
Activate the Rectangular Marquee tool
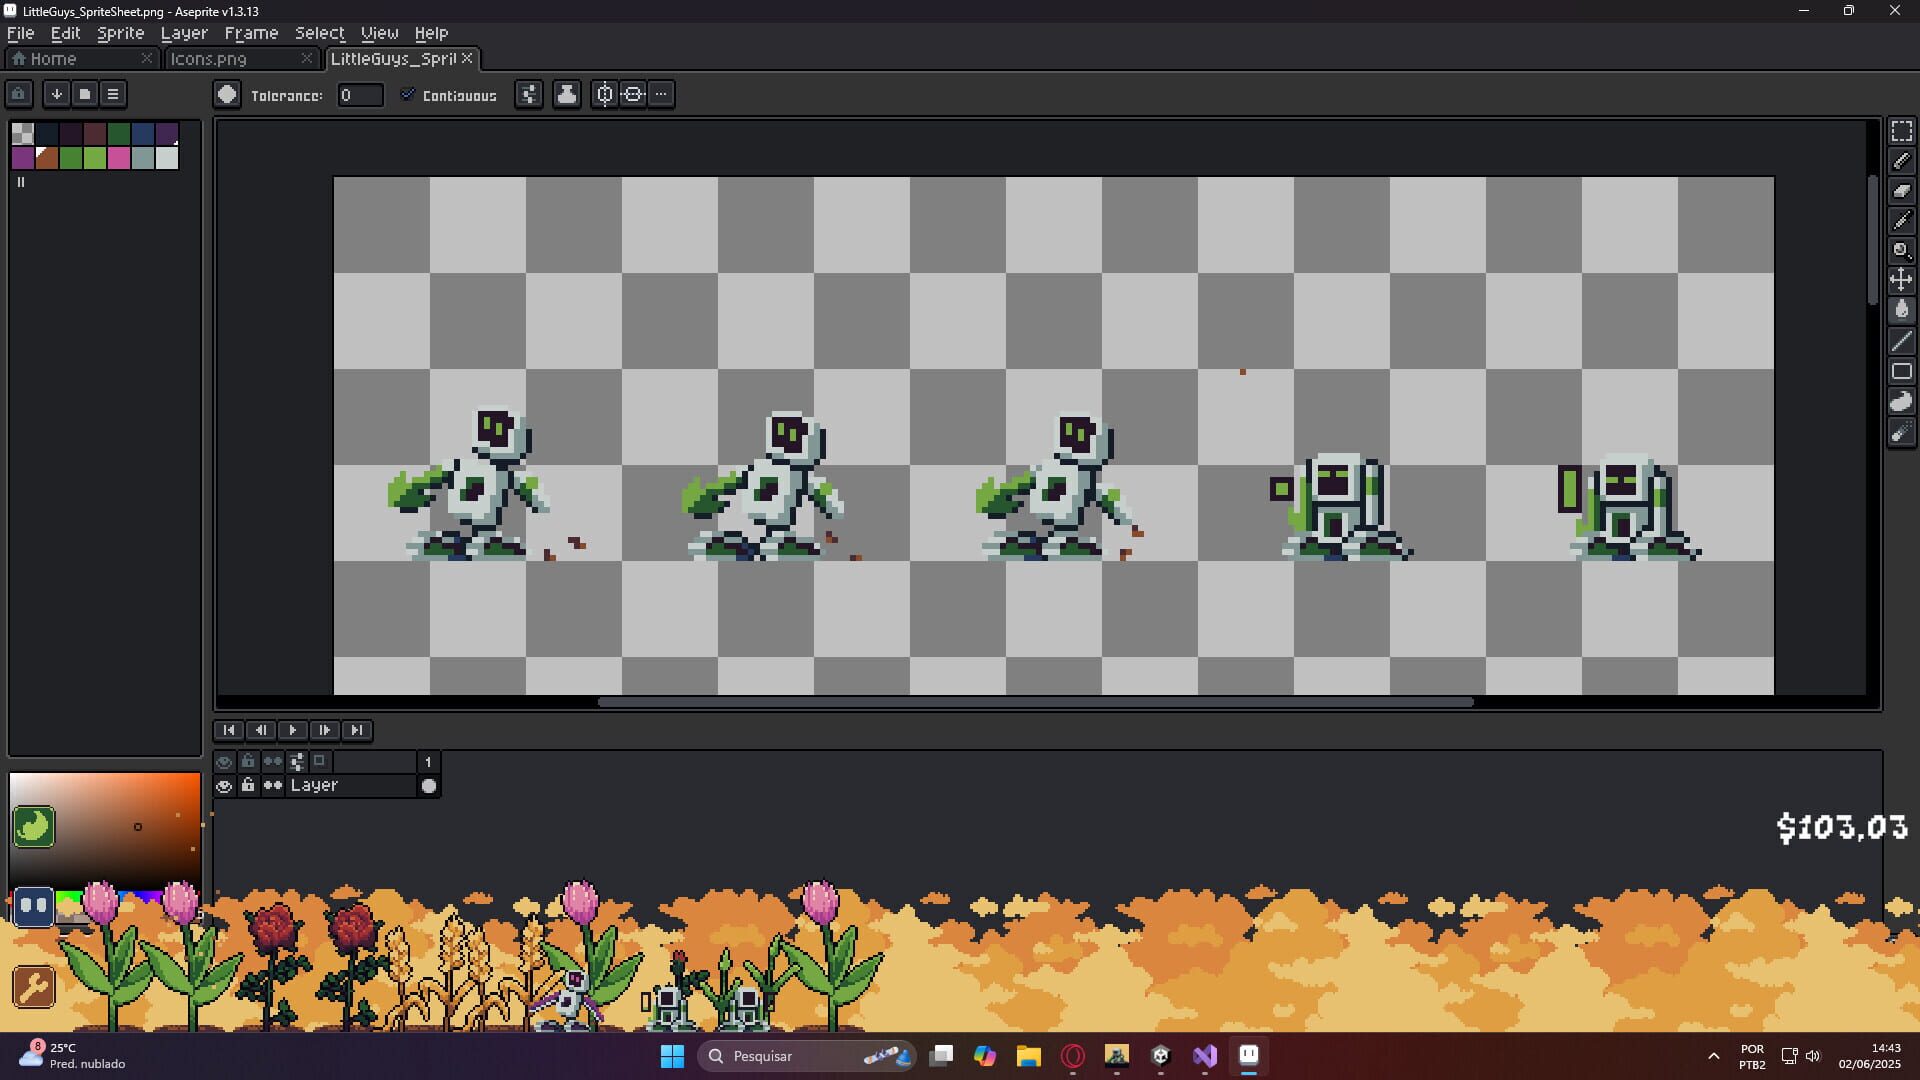tap(1901, 130)
